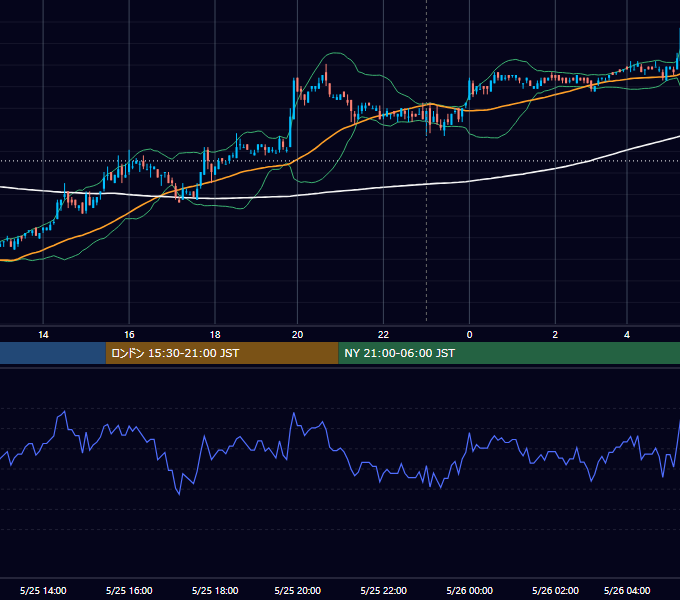Viewport: 680px width, 600px height.
Task: Click the ロンドン 15:30-21:00 JST session band
Action: pyautogui.click(x=222, y=353)
